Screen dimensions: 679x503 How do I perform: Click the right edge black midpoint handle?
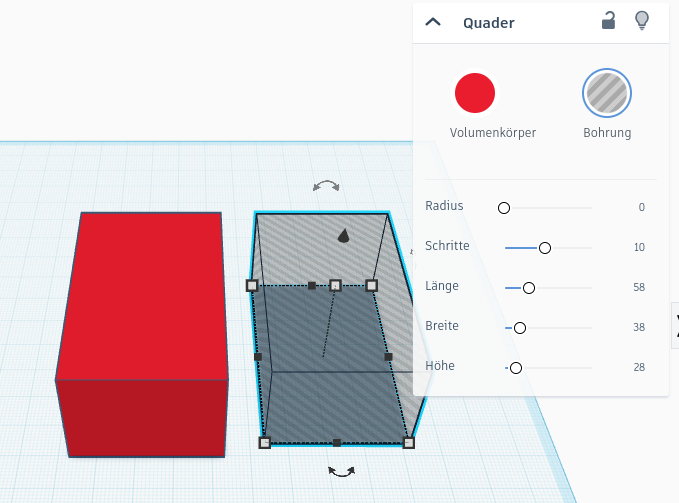click(x=388, y=357)
